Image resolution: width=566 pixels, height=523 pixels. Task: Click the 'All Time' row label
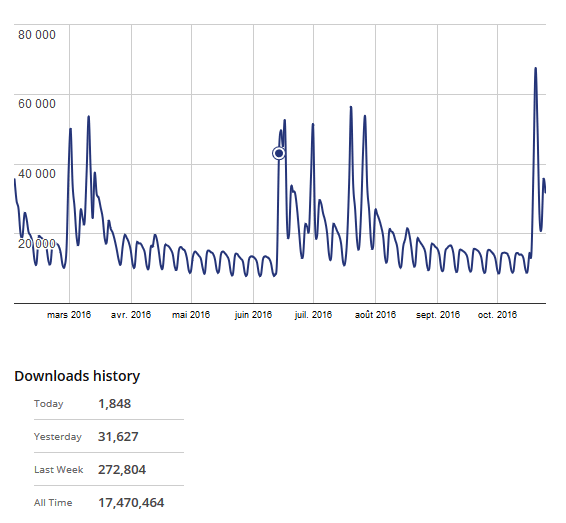point(53,503)
